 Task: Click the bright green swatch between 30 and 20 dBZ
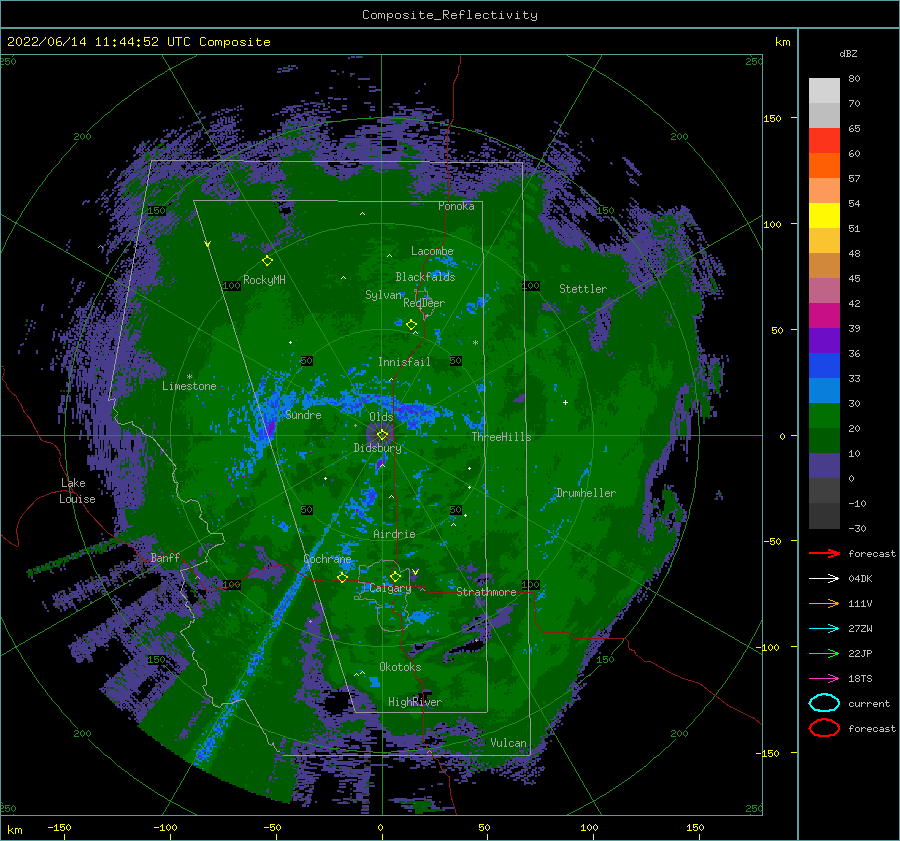(824, 416)
